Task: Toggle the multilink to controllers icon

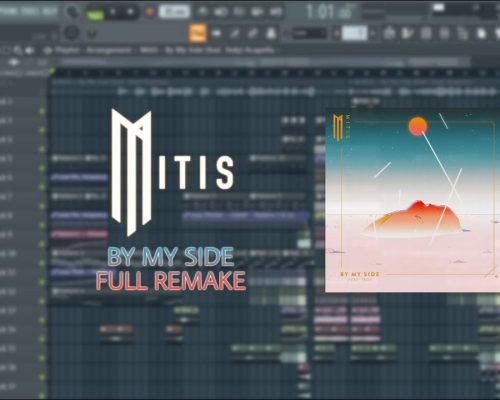Action: click(271, 33)
